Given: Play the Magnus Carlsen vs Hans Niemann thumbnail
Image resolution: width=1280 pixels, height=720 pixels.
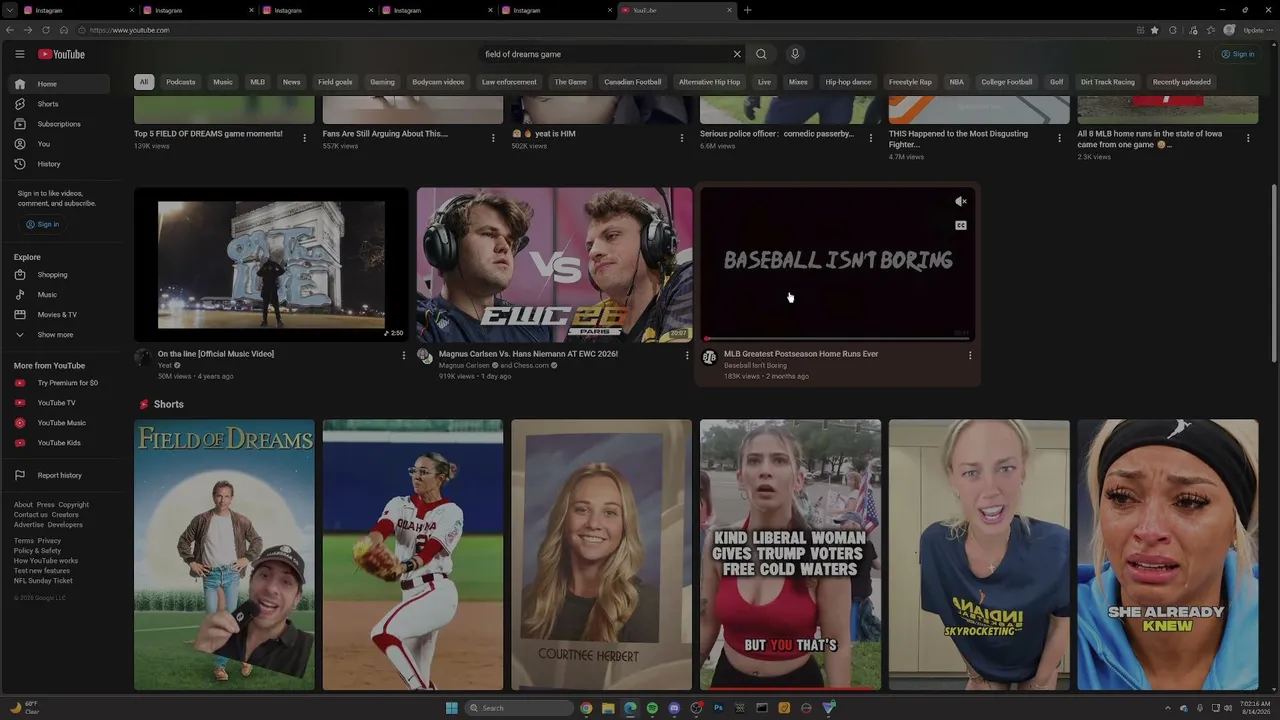Looking at the screenshot, I should point(554,265).
